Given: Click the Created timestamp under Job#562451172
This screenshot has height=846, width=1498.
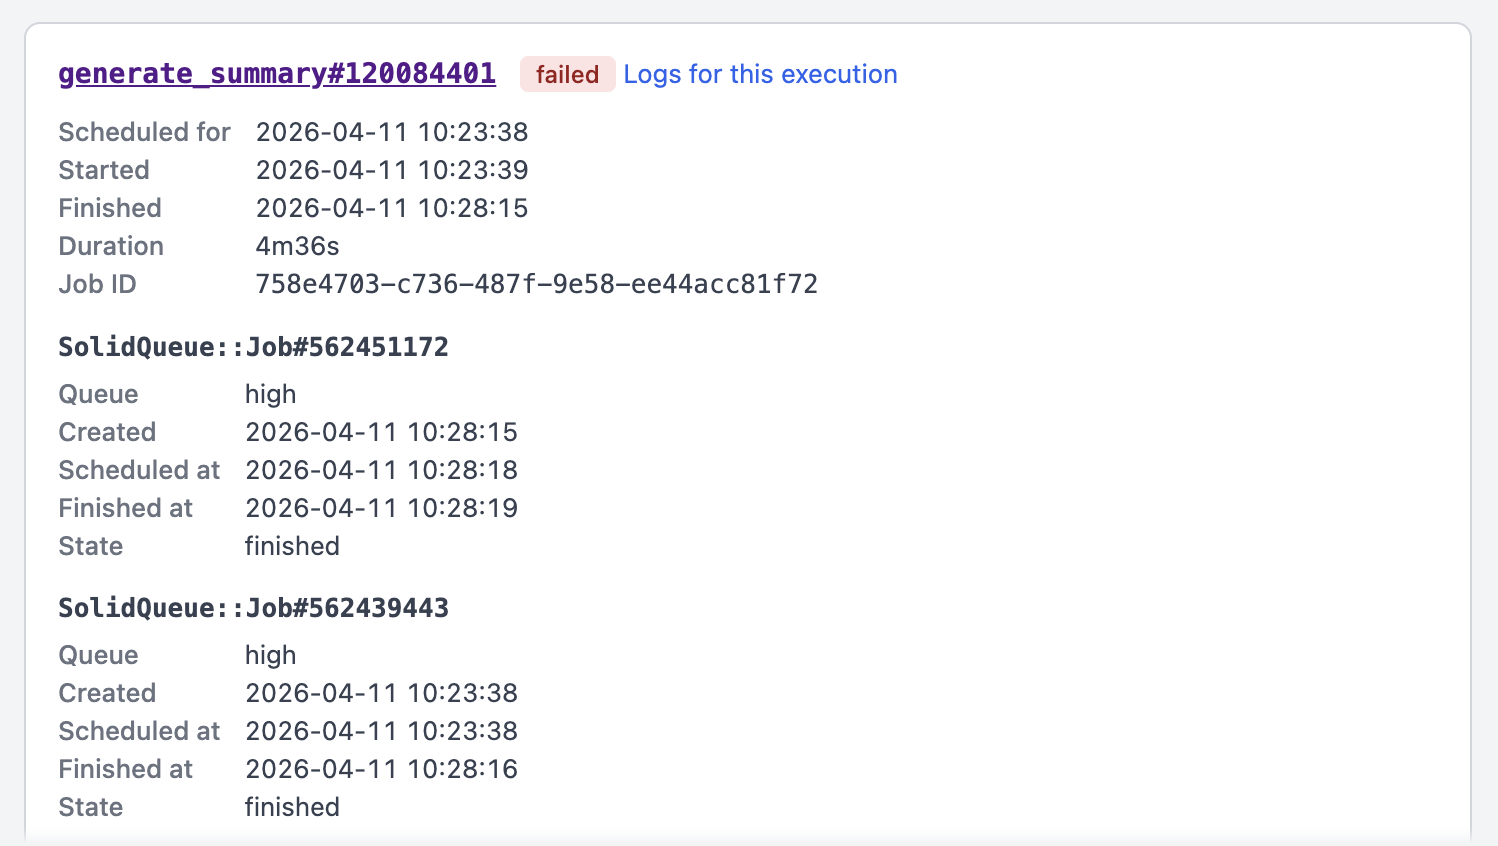Looking at the screenshot, I should tap(381, 431).
